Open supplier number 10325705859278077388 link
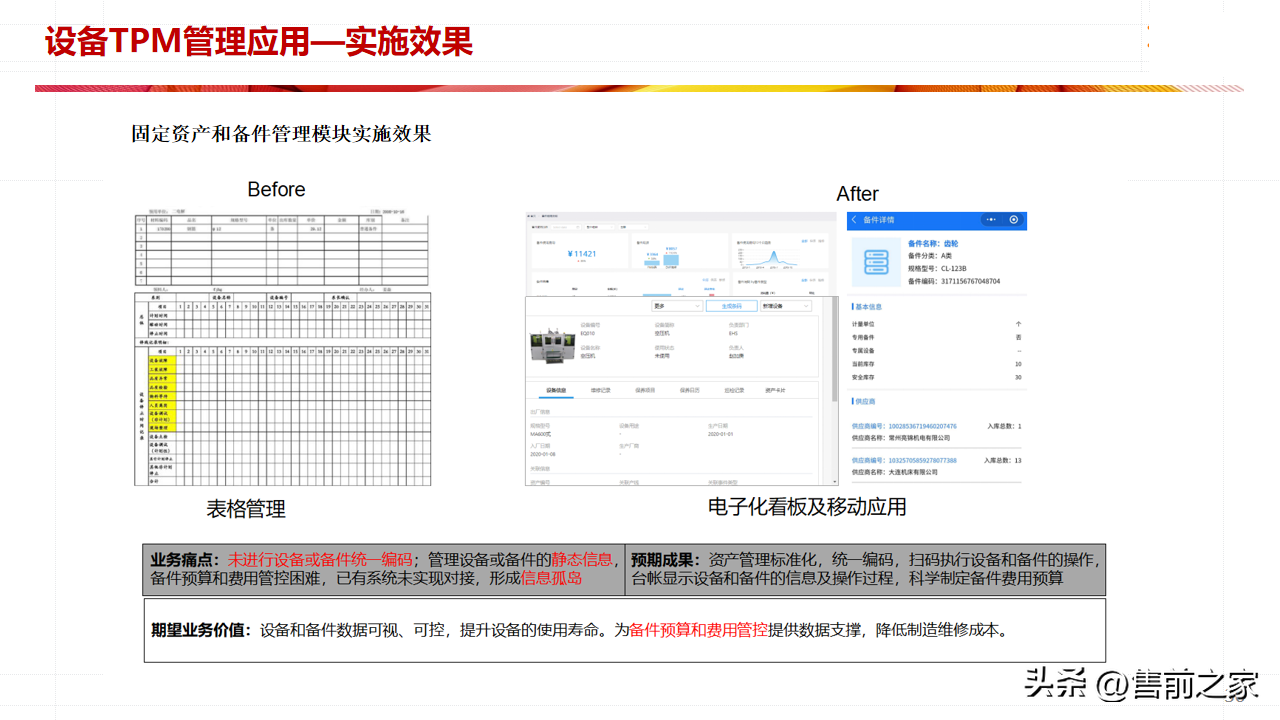1280x720 pixels. point(904,460)
